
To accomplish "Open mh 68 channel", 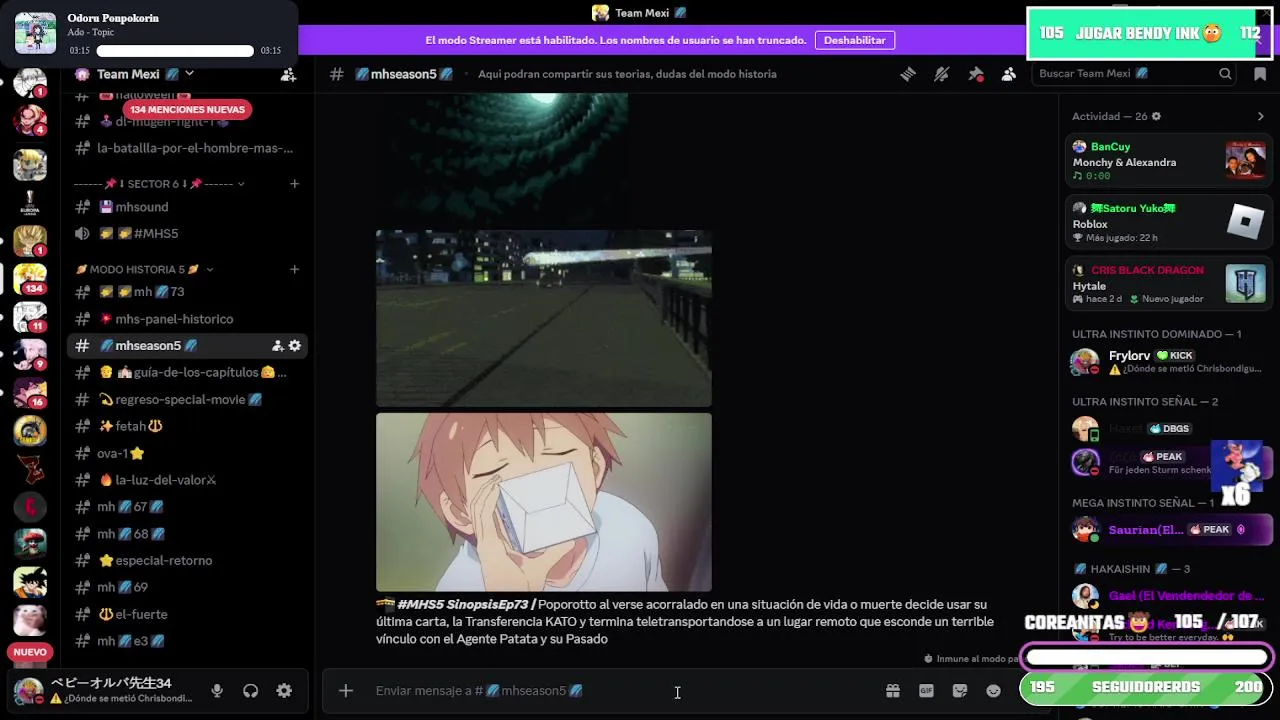I will click(187, 534).
